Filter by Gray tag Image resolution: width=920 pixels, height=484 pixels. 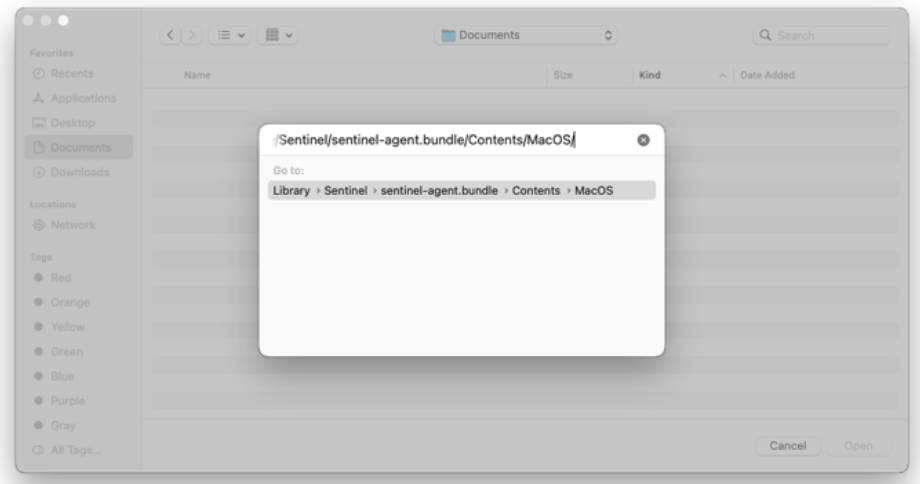pos(79,425)
